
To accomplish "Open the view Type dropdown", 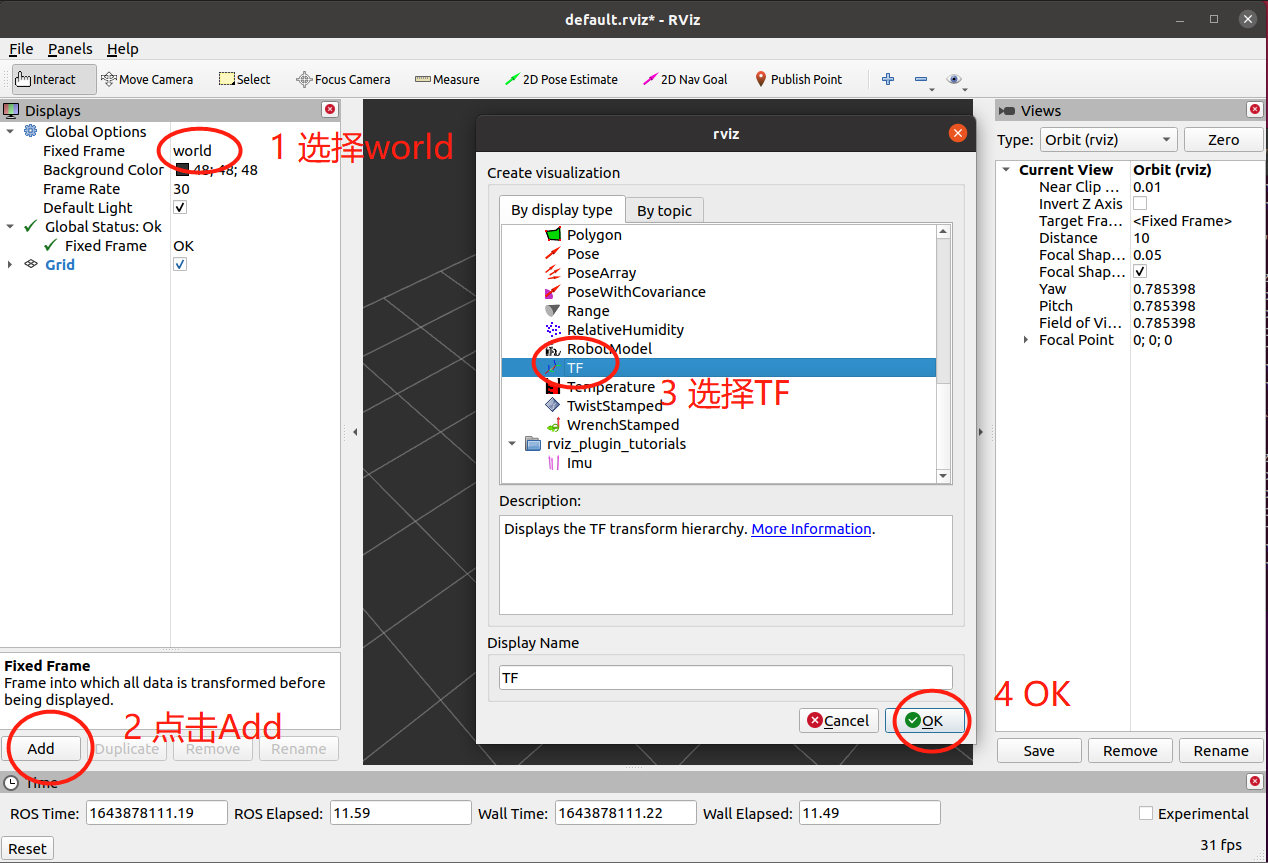I will tap(1108, 140).
